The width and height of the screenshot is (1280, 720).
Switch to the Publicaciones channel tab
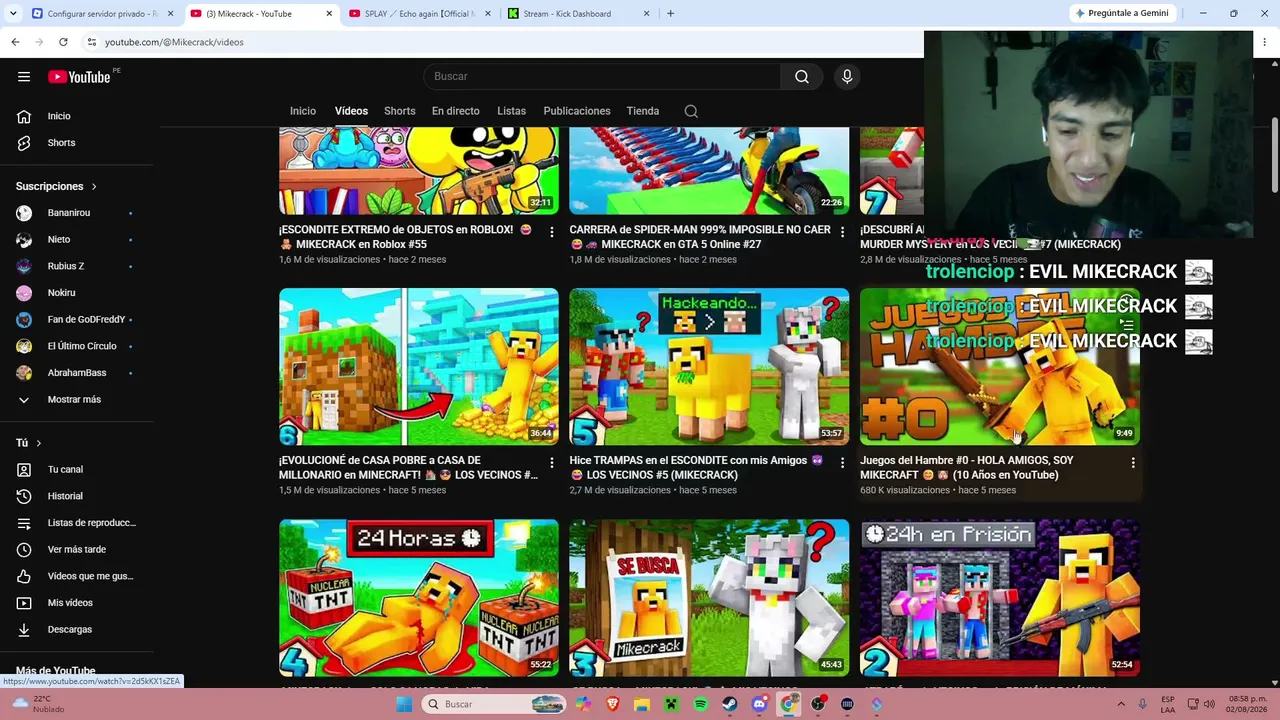pos(577,111)
